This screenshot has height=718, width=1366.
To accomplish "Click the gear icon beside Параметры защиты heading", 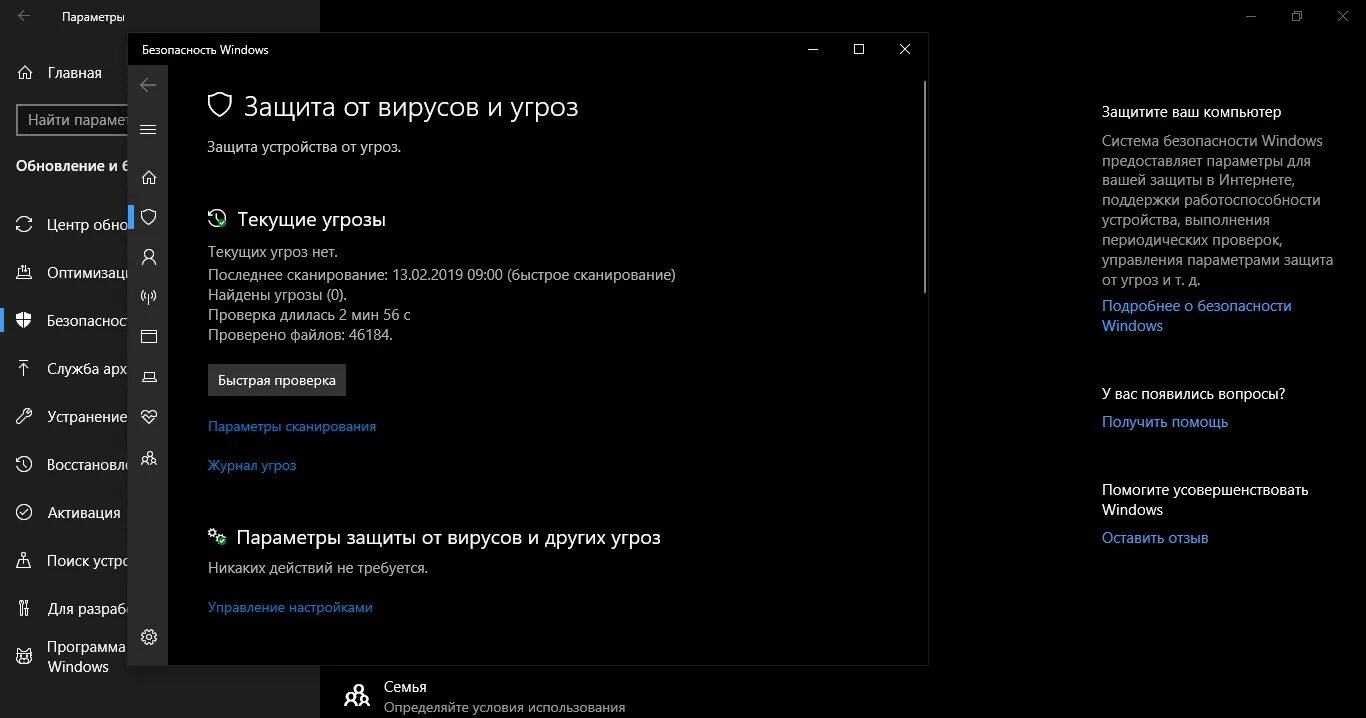I will tap(217, 537).
